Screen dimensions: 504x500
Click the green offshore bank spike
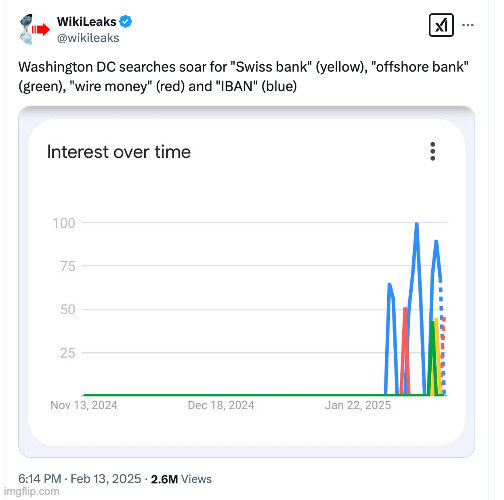pos(432,357)
